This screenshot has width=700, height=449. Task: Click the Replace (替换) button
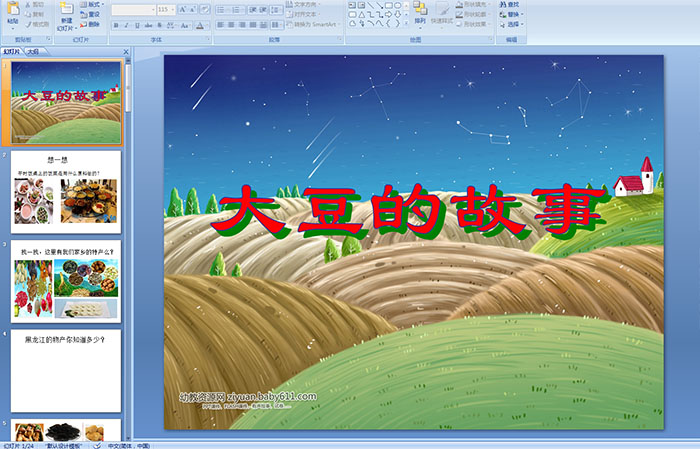point(512,14)
